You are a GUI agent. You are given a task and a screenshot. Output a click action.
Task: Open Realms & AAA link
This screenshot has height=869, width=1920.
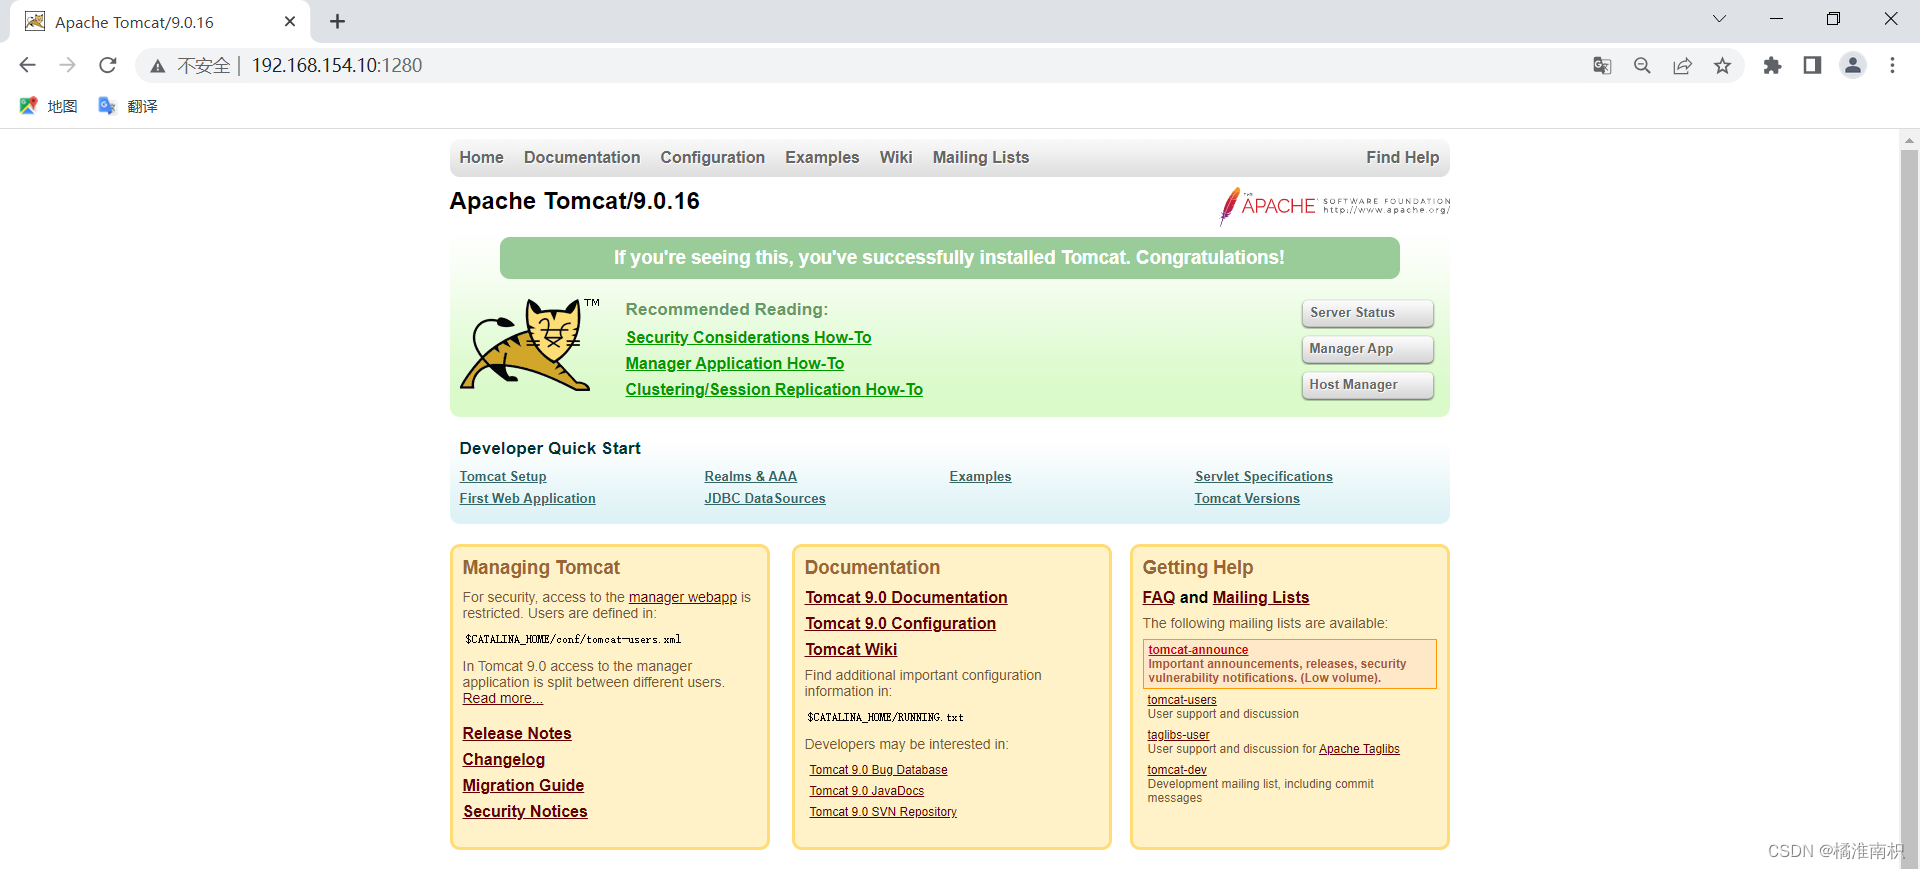[x=750, y=476]
